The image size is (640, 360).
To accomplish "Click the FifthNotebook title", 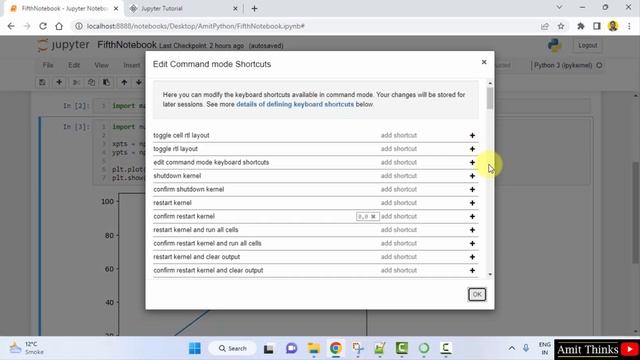I will click(127, 45).
